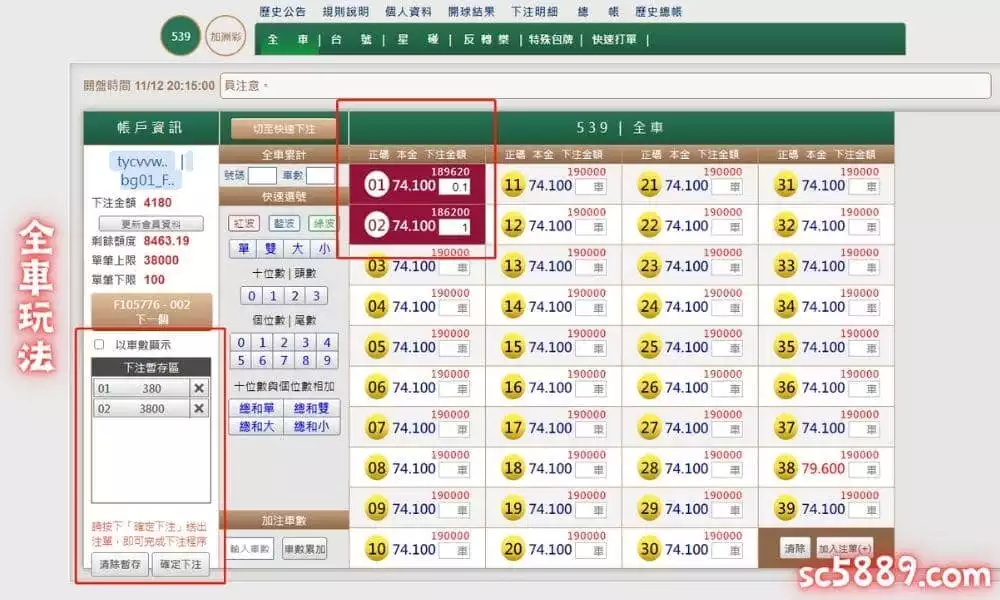Open the 反轉樂 tab

point(486,40)
